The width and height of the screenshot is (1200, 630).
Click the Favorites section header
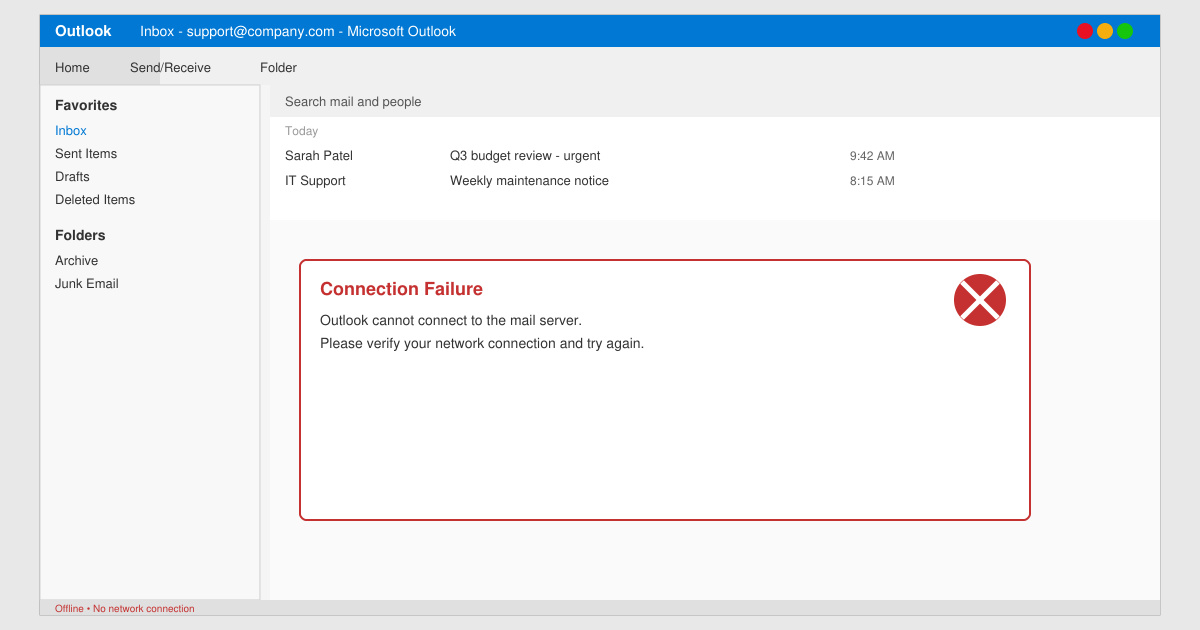click(86, 105)
